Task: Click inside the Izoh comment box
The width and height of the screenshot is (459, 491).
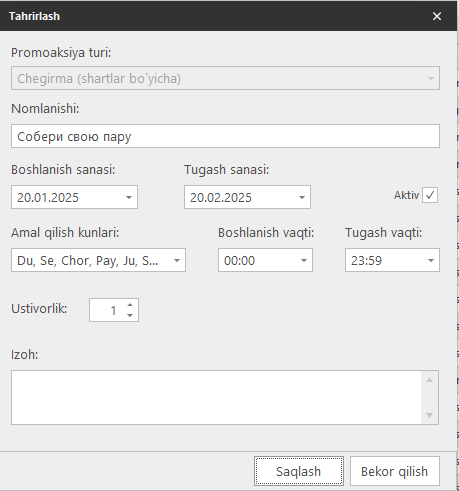Action: (x=216, y=397)
